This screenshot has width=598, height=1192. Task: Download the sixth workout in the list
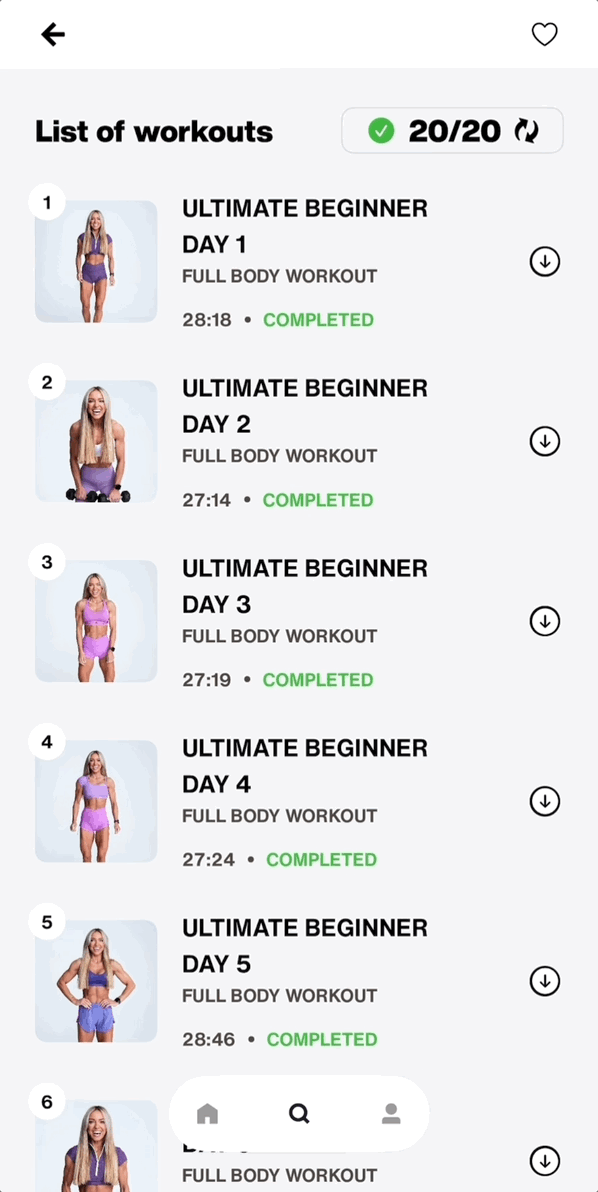click(544, 1161)
